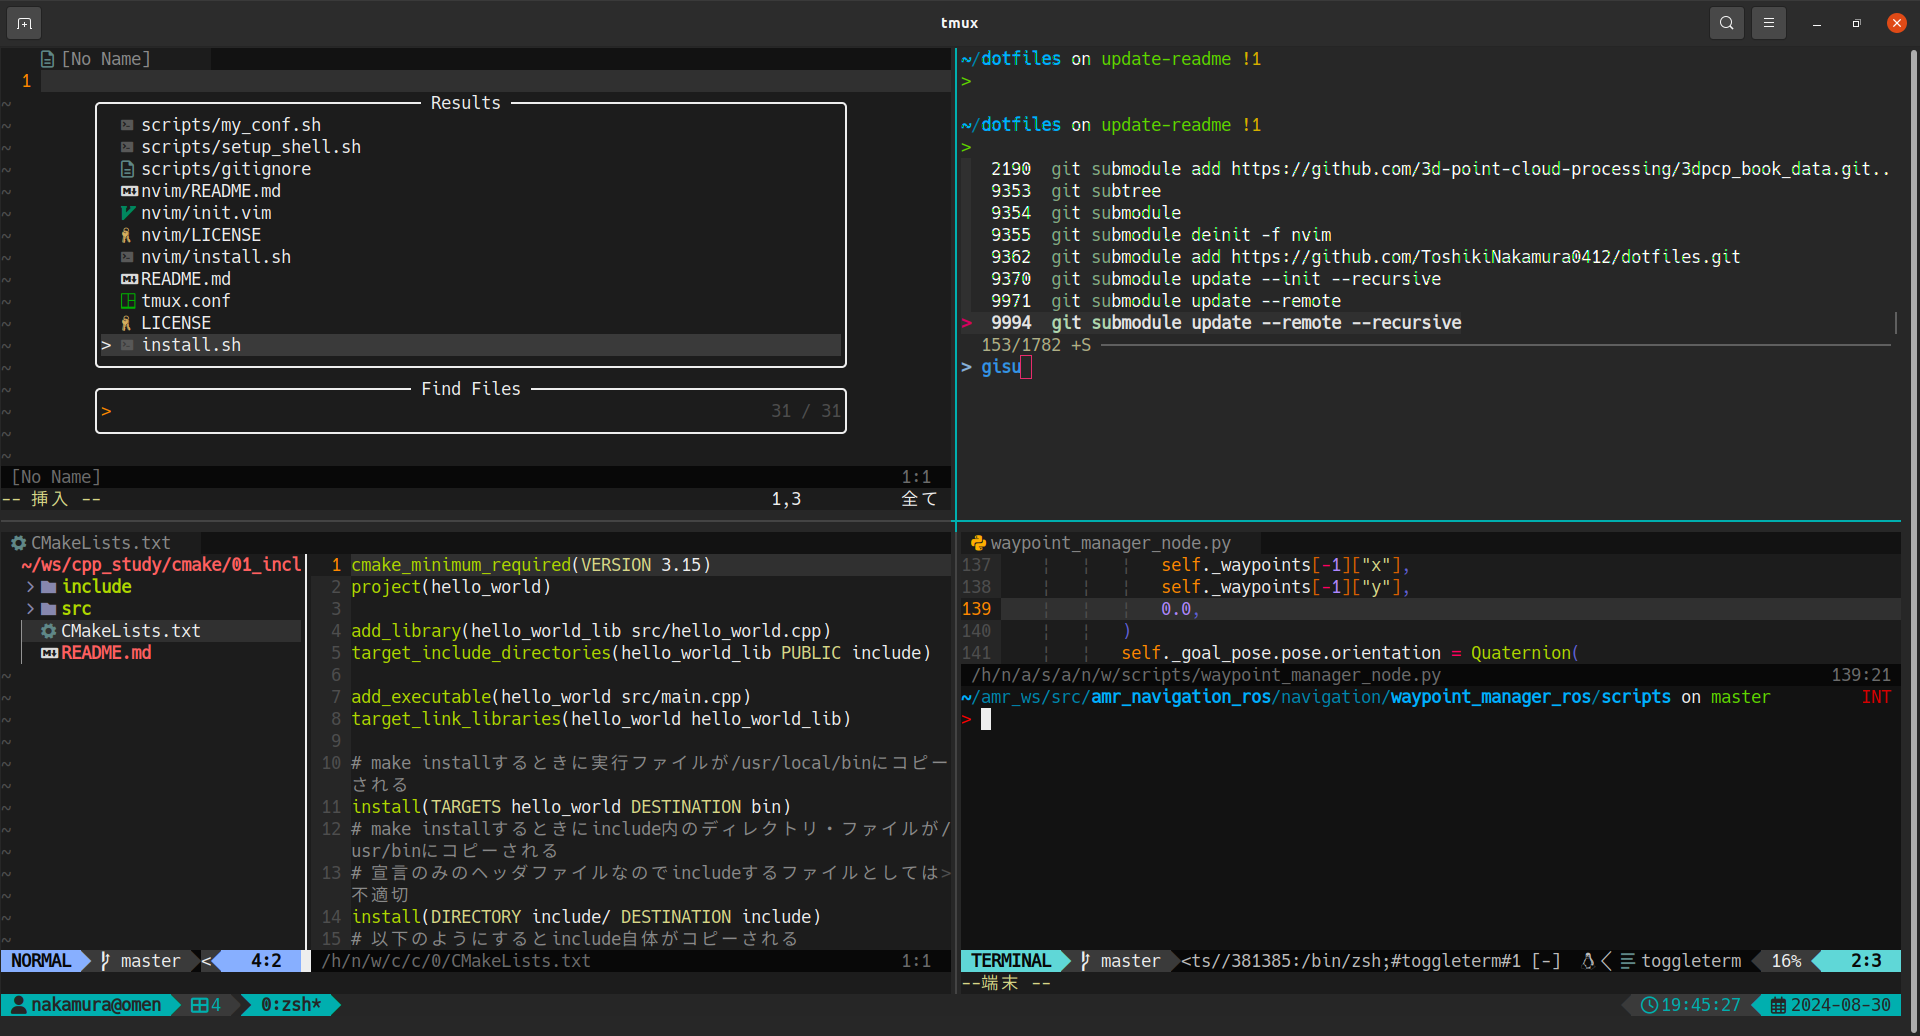Click the clock icon in tmux status bar
Screen dimensions: 1920x1036
pos(1649,1005)
